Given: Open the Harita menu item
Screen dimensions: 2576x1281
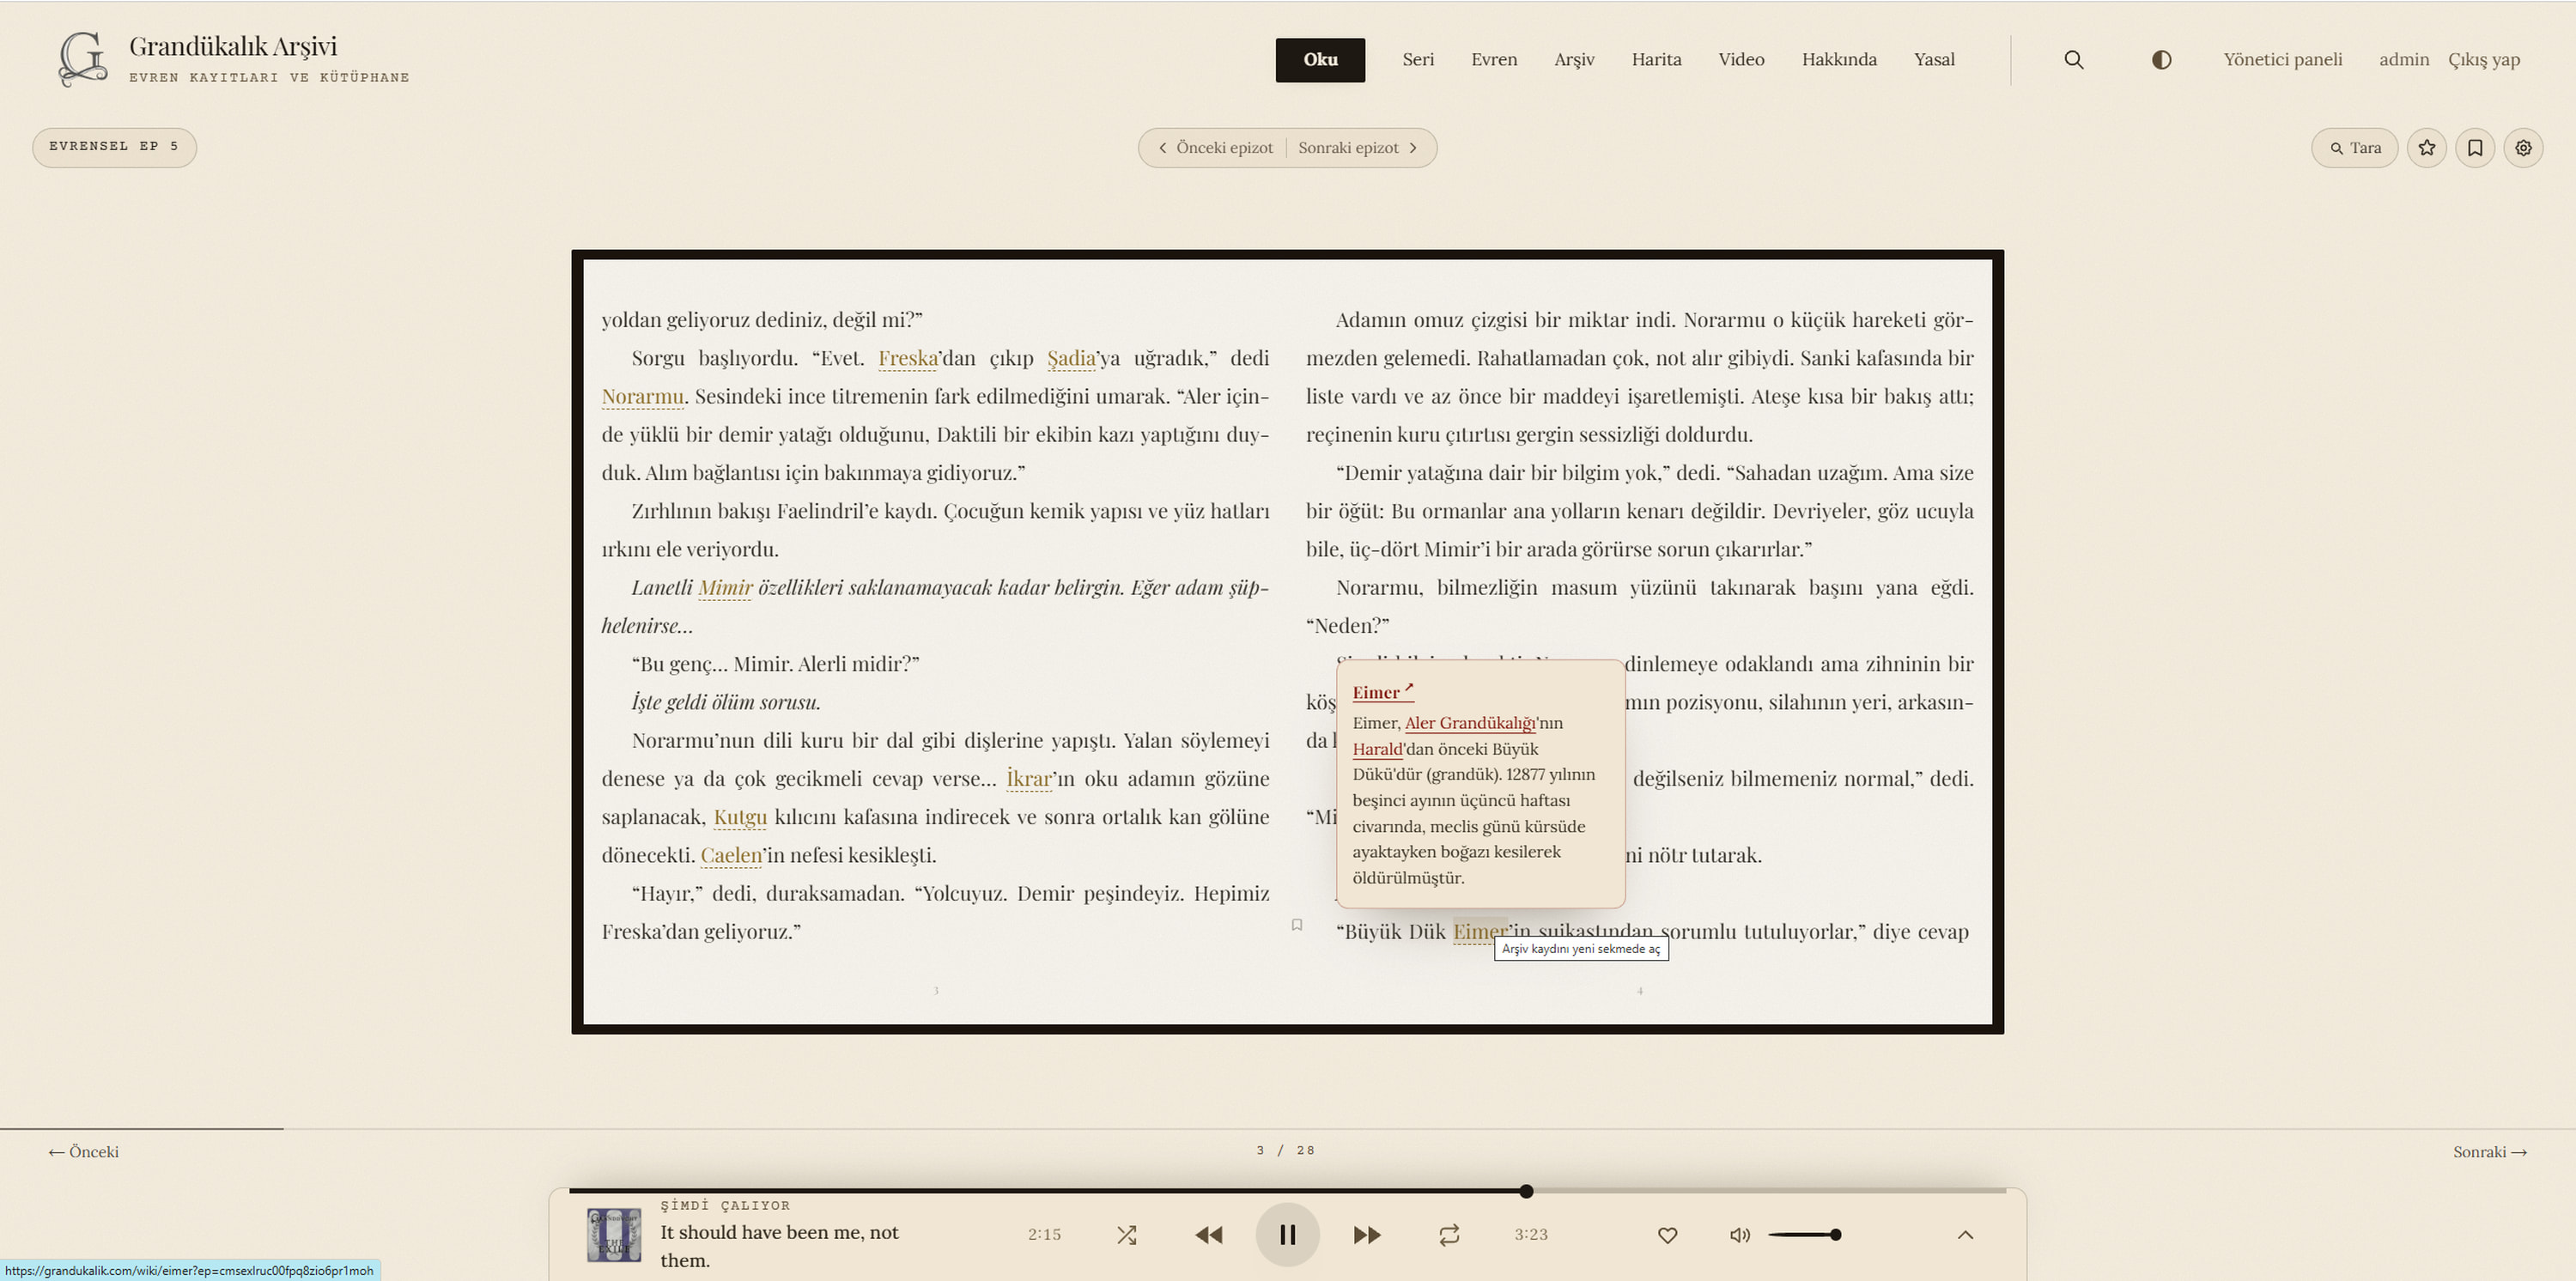Looking at the screenshot, I should pos(1656,60).
